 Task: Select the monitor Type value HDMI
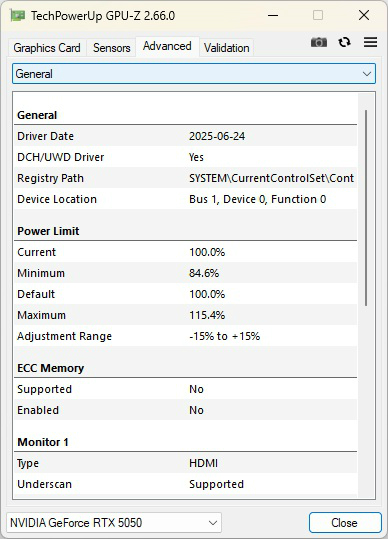(203, 463)
